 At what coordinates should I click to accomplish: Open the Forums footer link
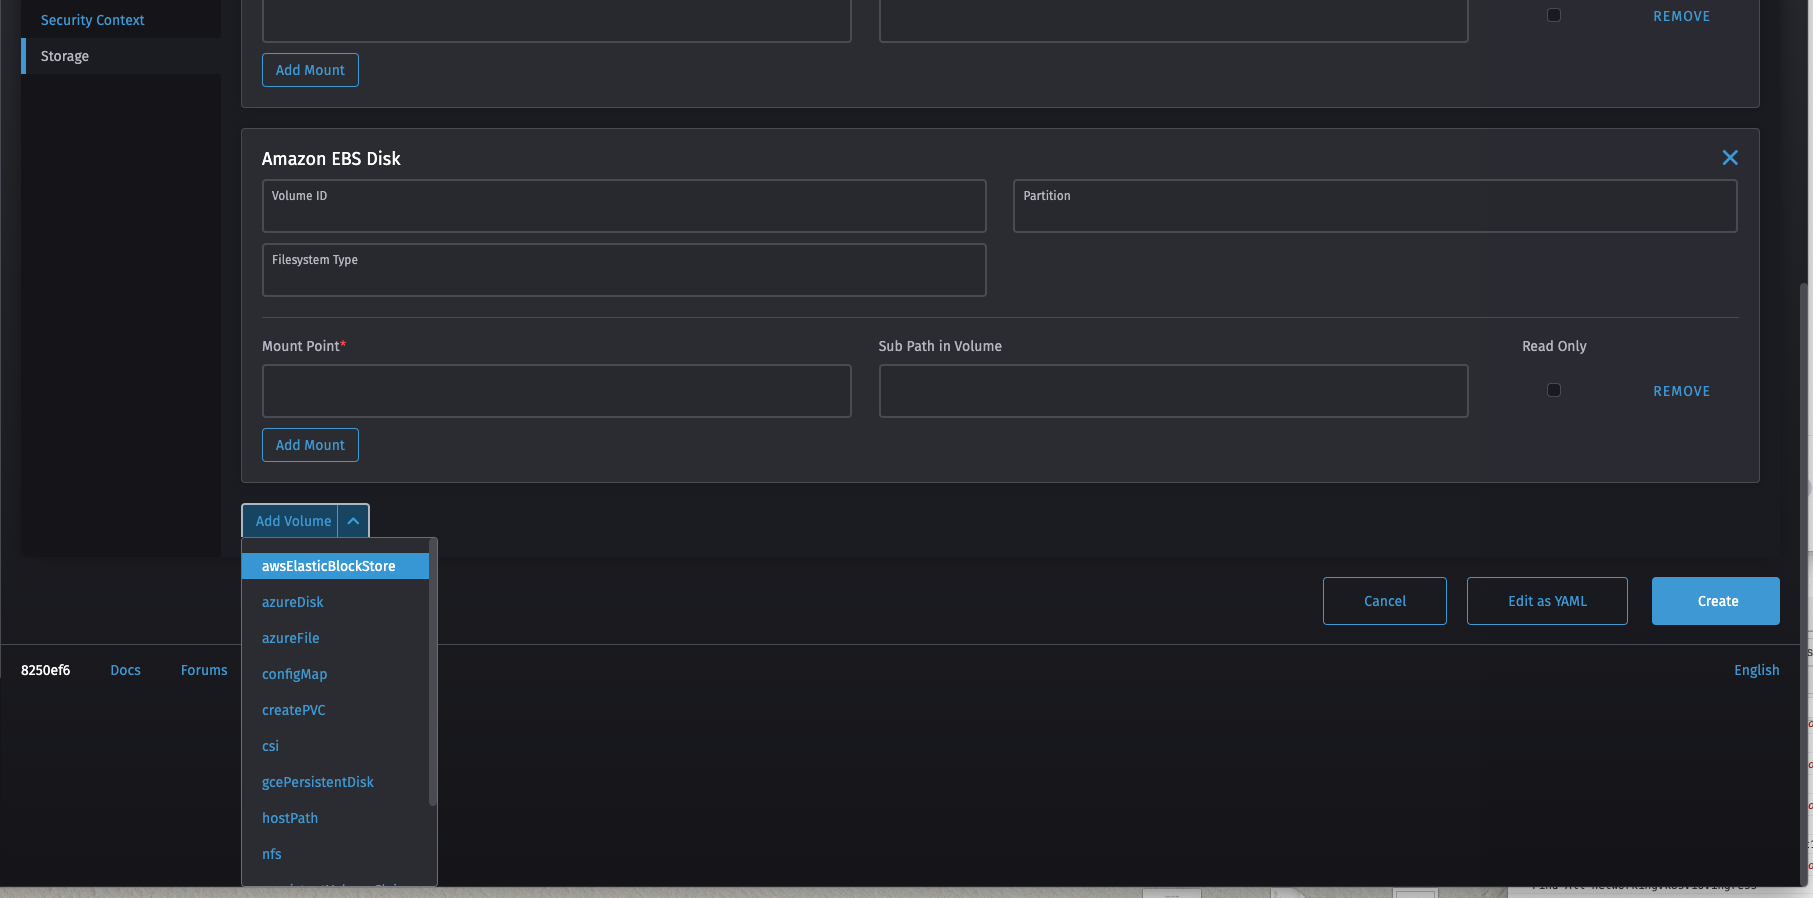(x=204, y=670)
